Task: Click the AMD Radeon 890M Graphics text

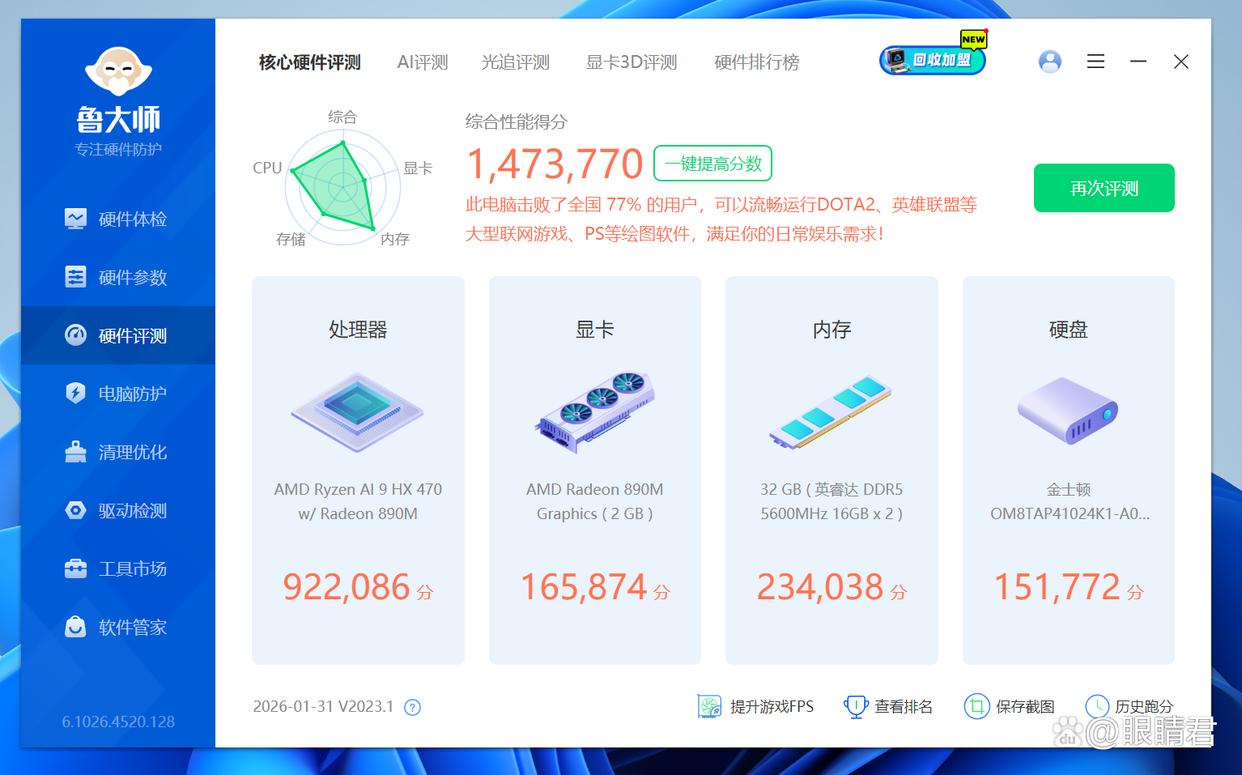Action: [x=594, y=501]
